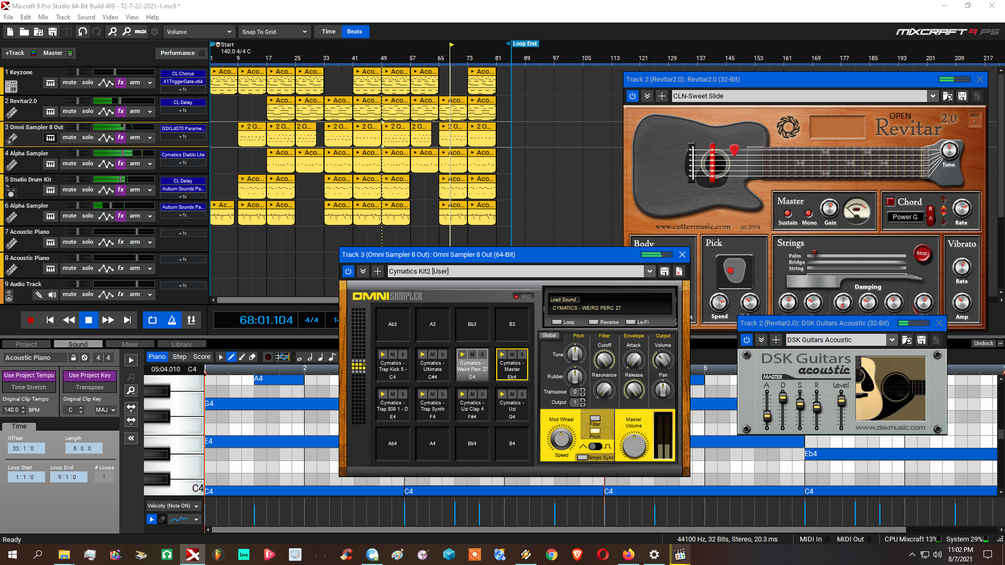The width and height of the screenshot is (1005, 565).
Task: Click the Transpose button
Action: [89, 388]
